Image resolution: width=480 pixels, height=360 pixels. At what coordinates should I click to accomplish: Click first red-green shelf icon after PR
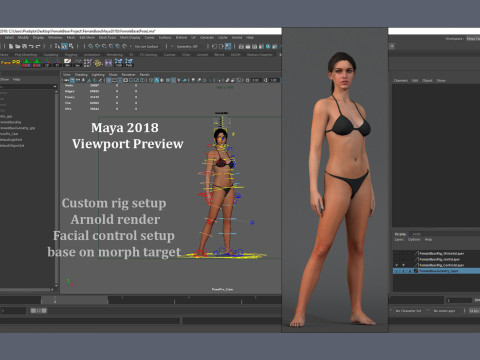click(26, 62)
